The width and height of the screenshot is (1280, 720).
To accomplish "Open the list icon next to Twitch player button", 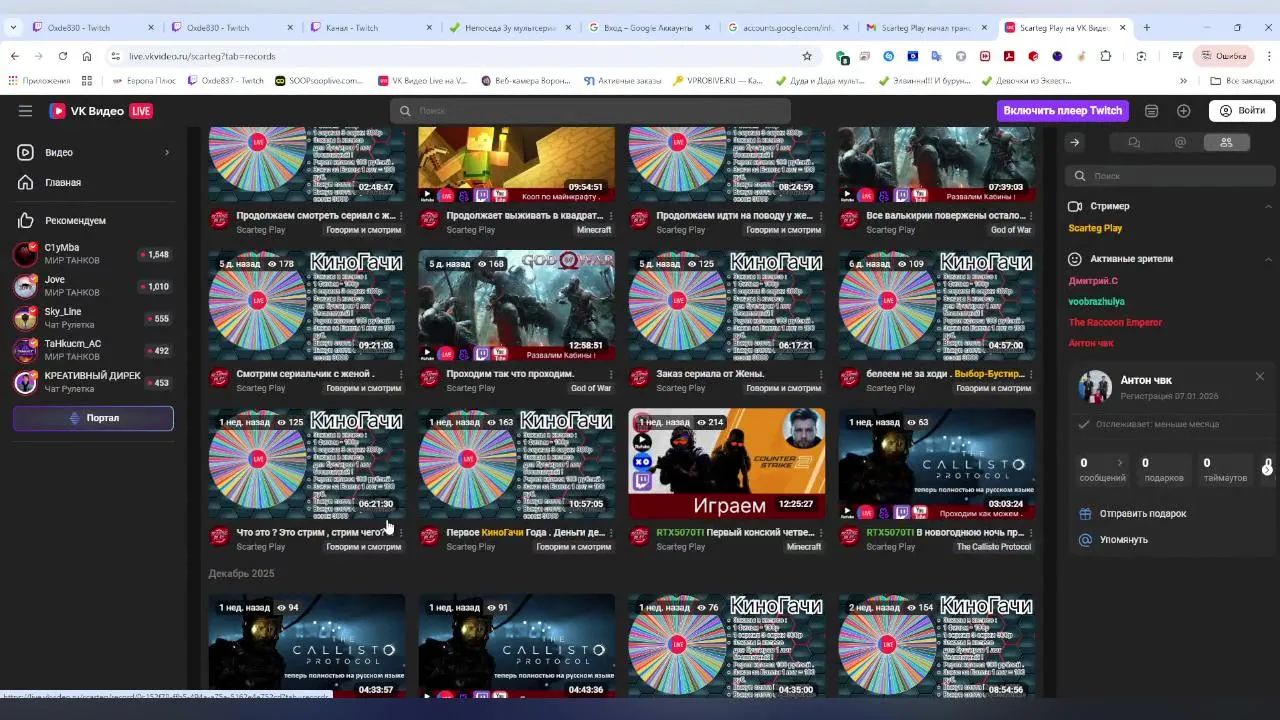I will pos(1152,111).
